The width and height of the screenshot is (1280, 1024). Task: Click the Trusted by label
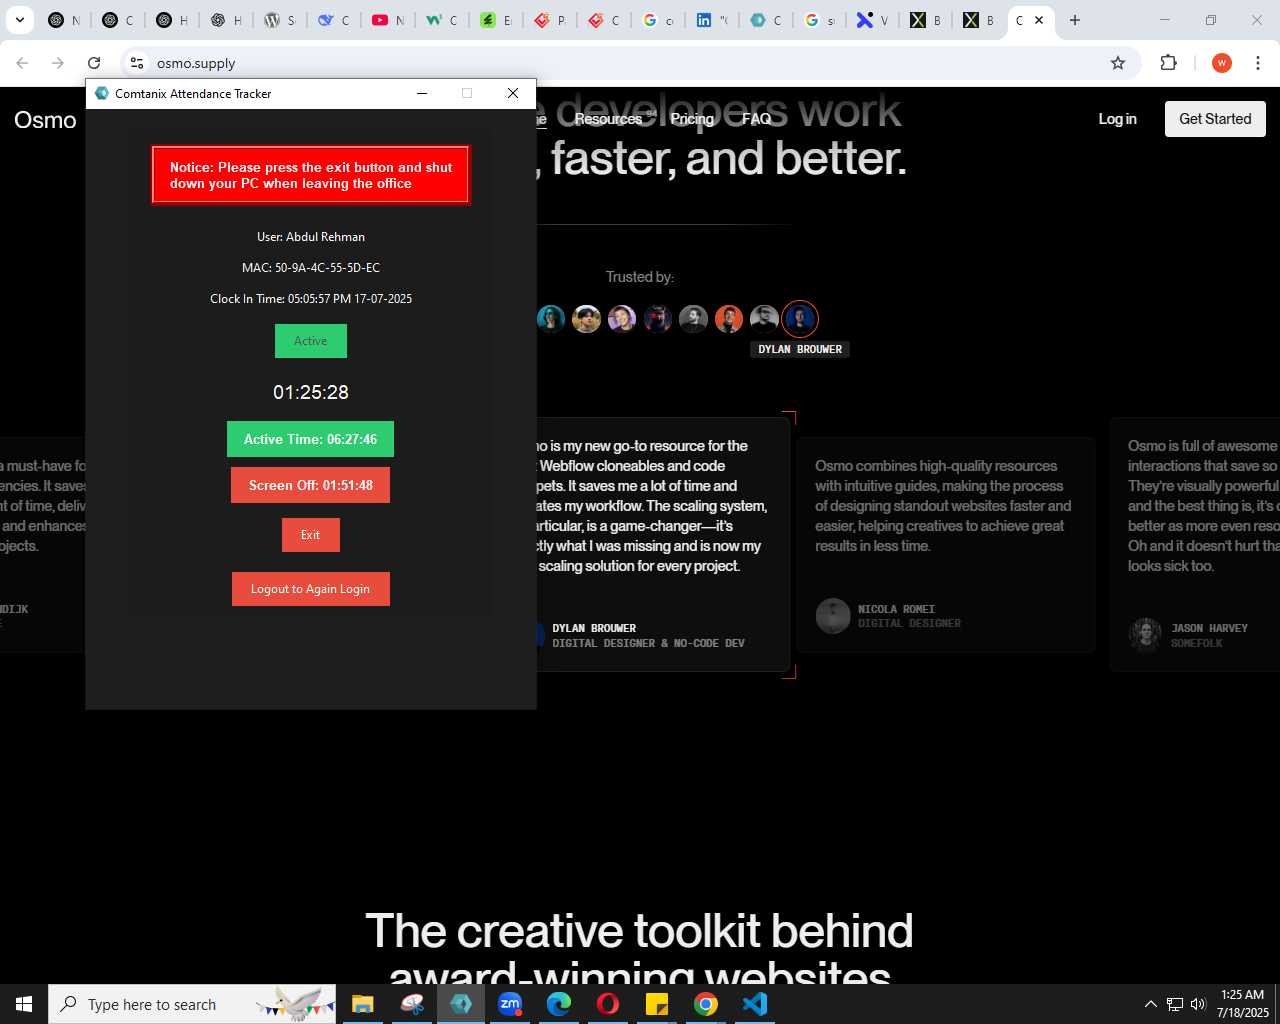[x=640, y=277]
